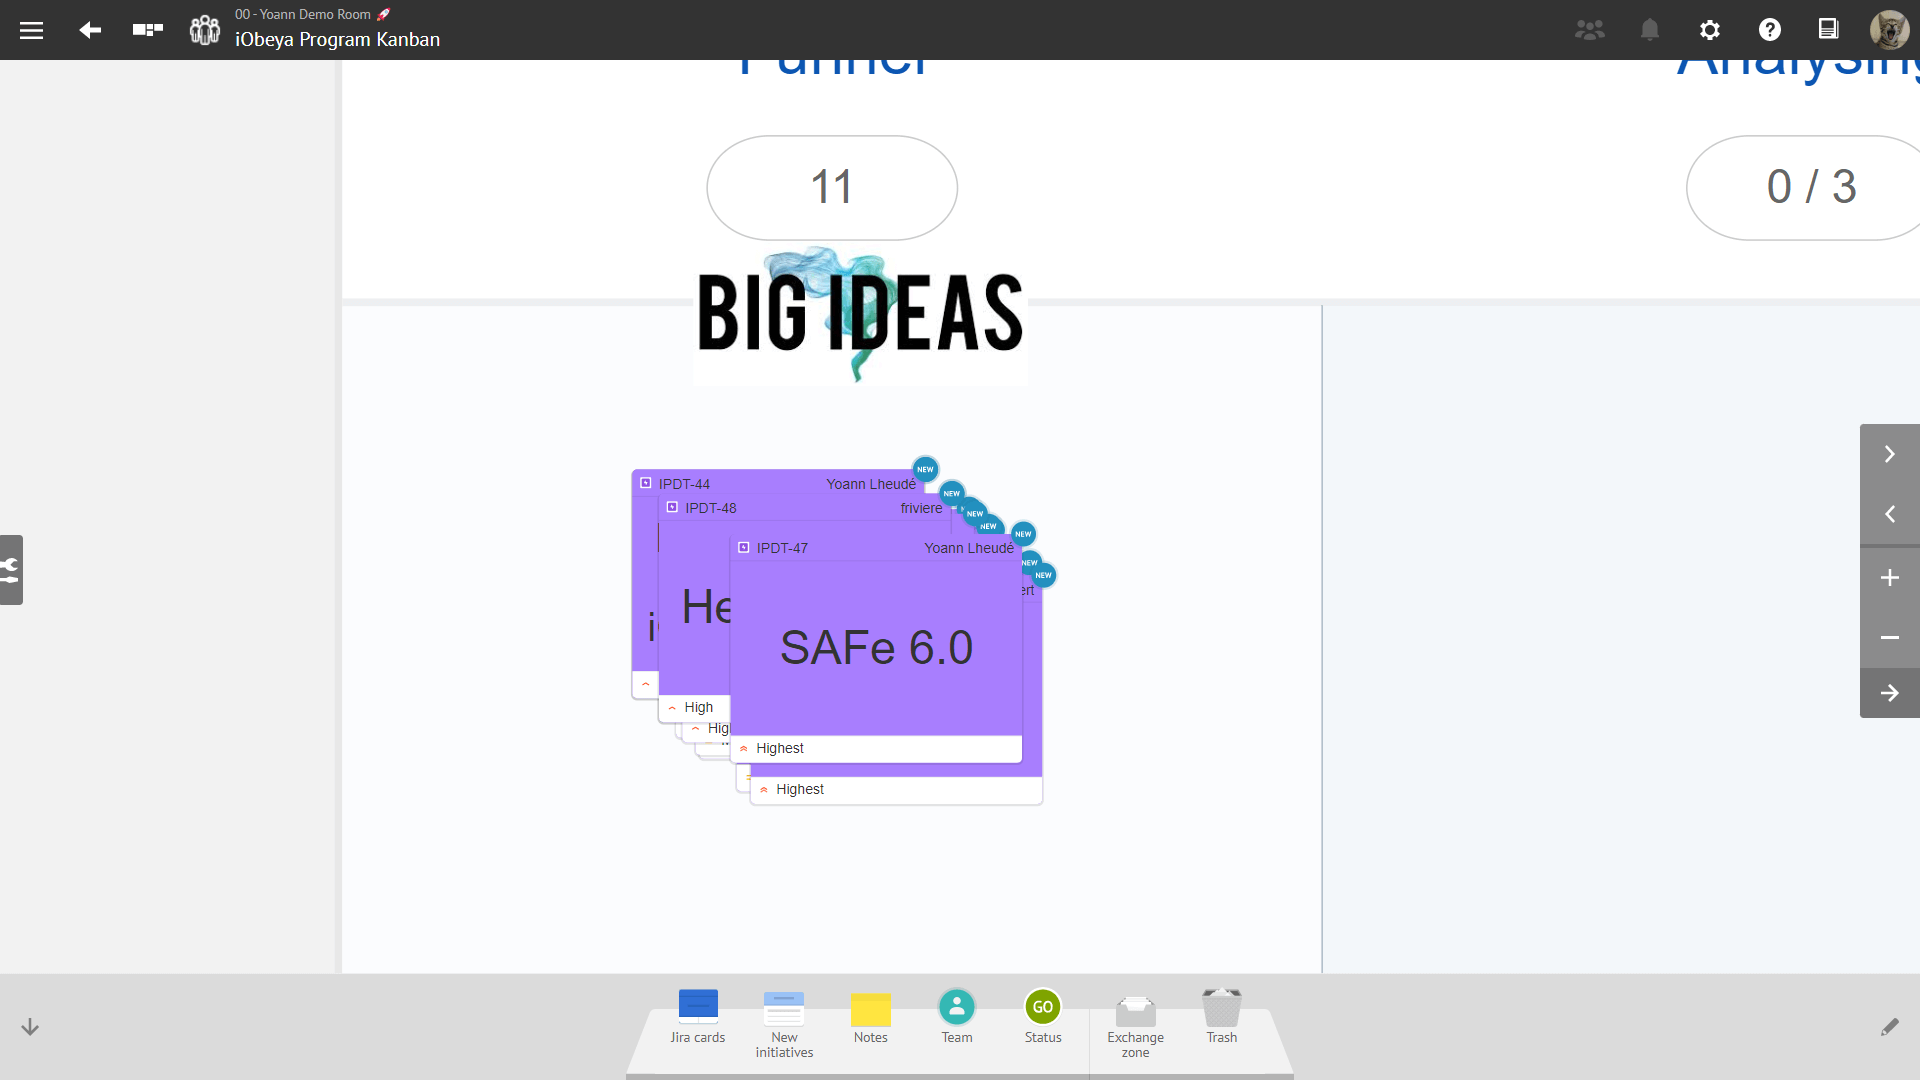Click the edit pencil icon
Viewport: 1920px width, 1080px height.
(1889, 1027)
